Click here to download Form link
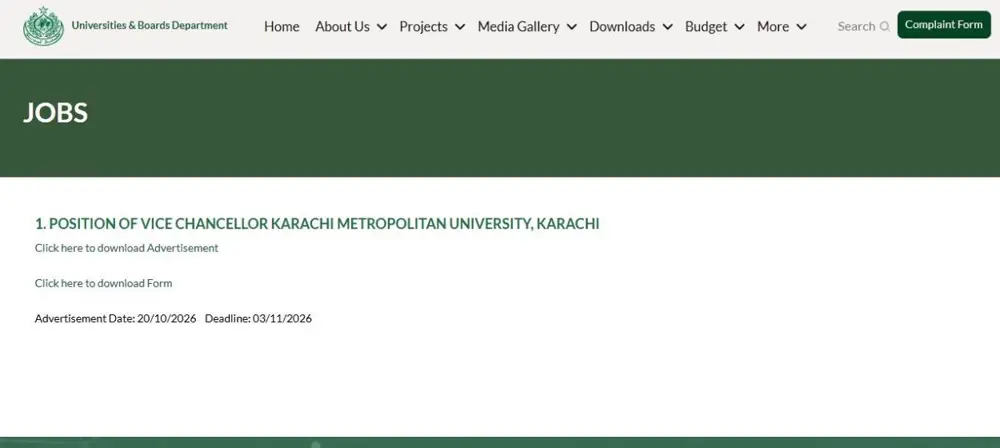The height and width of the screenshot is (448, 1000). [x=103, y=283]
